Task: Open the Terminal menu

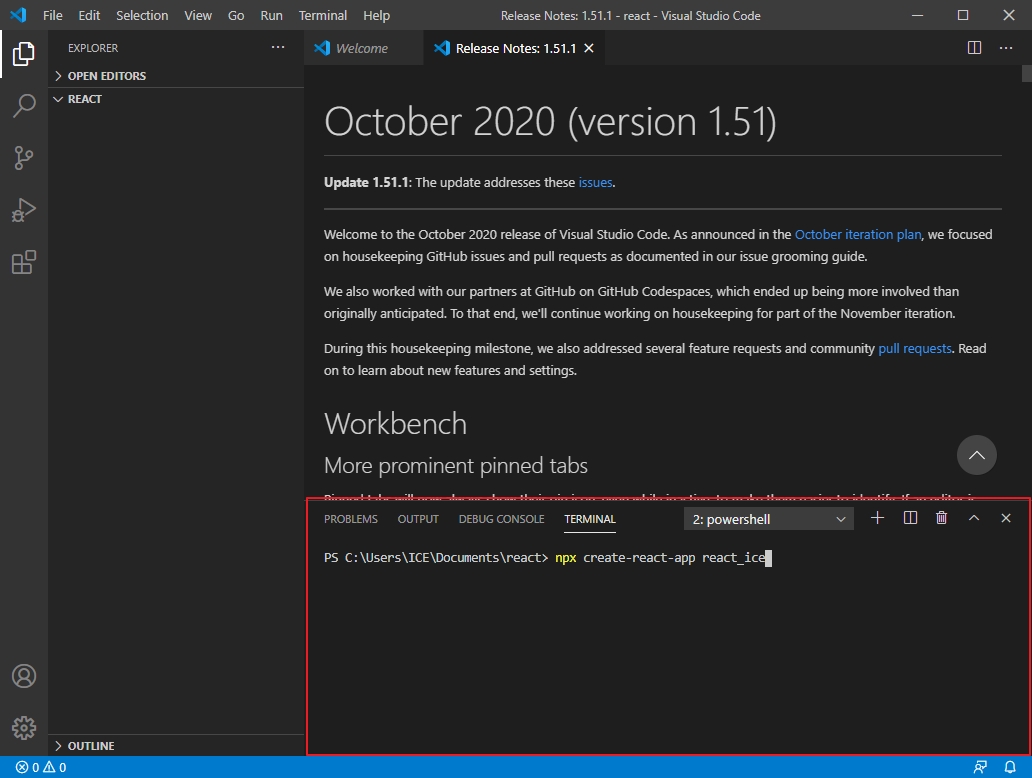Action: pos(322,15)
